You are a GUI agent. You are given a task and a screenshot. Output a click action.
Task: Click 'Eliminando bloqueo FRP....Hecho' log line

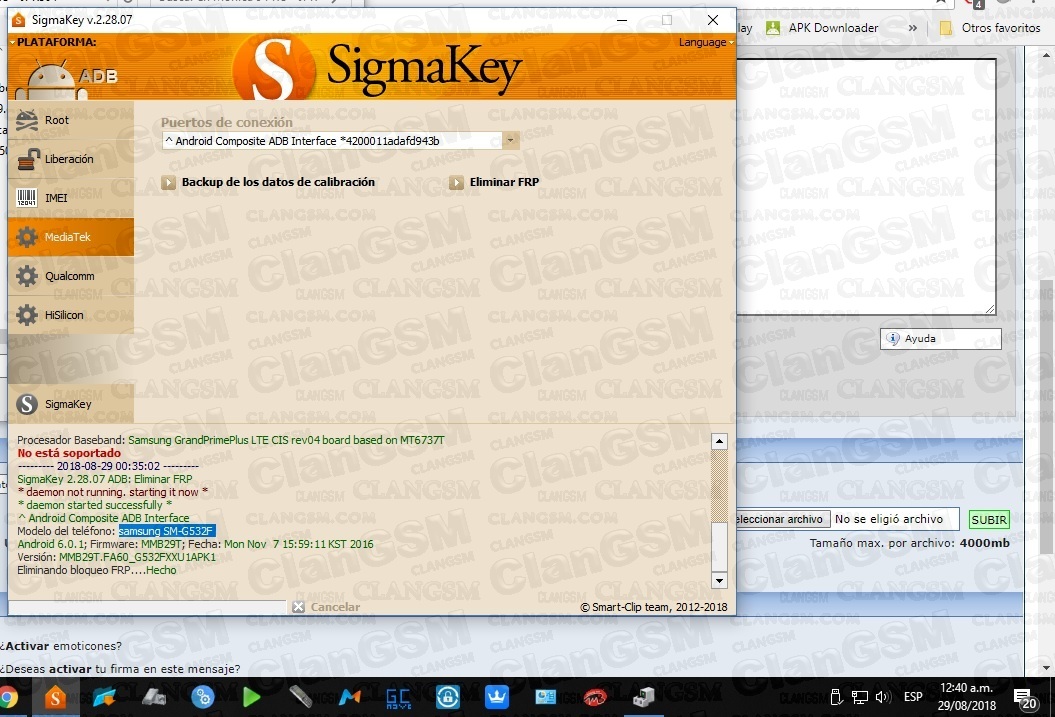pyautogui.click(x=97, y=570)
